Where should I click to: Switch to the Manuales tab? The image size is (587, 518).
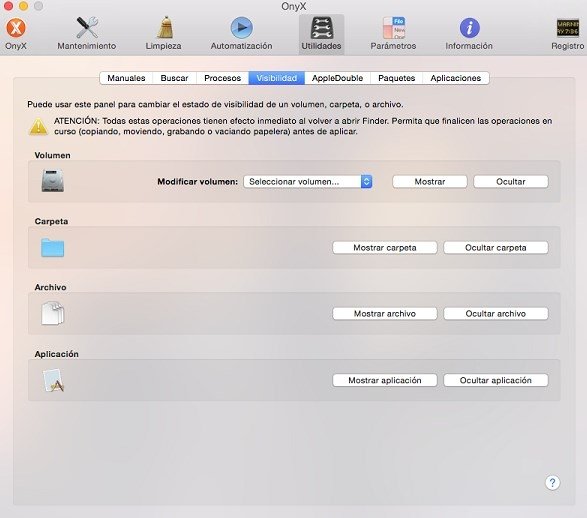click(126, 78)
